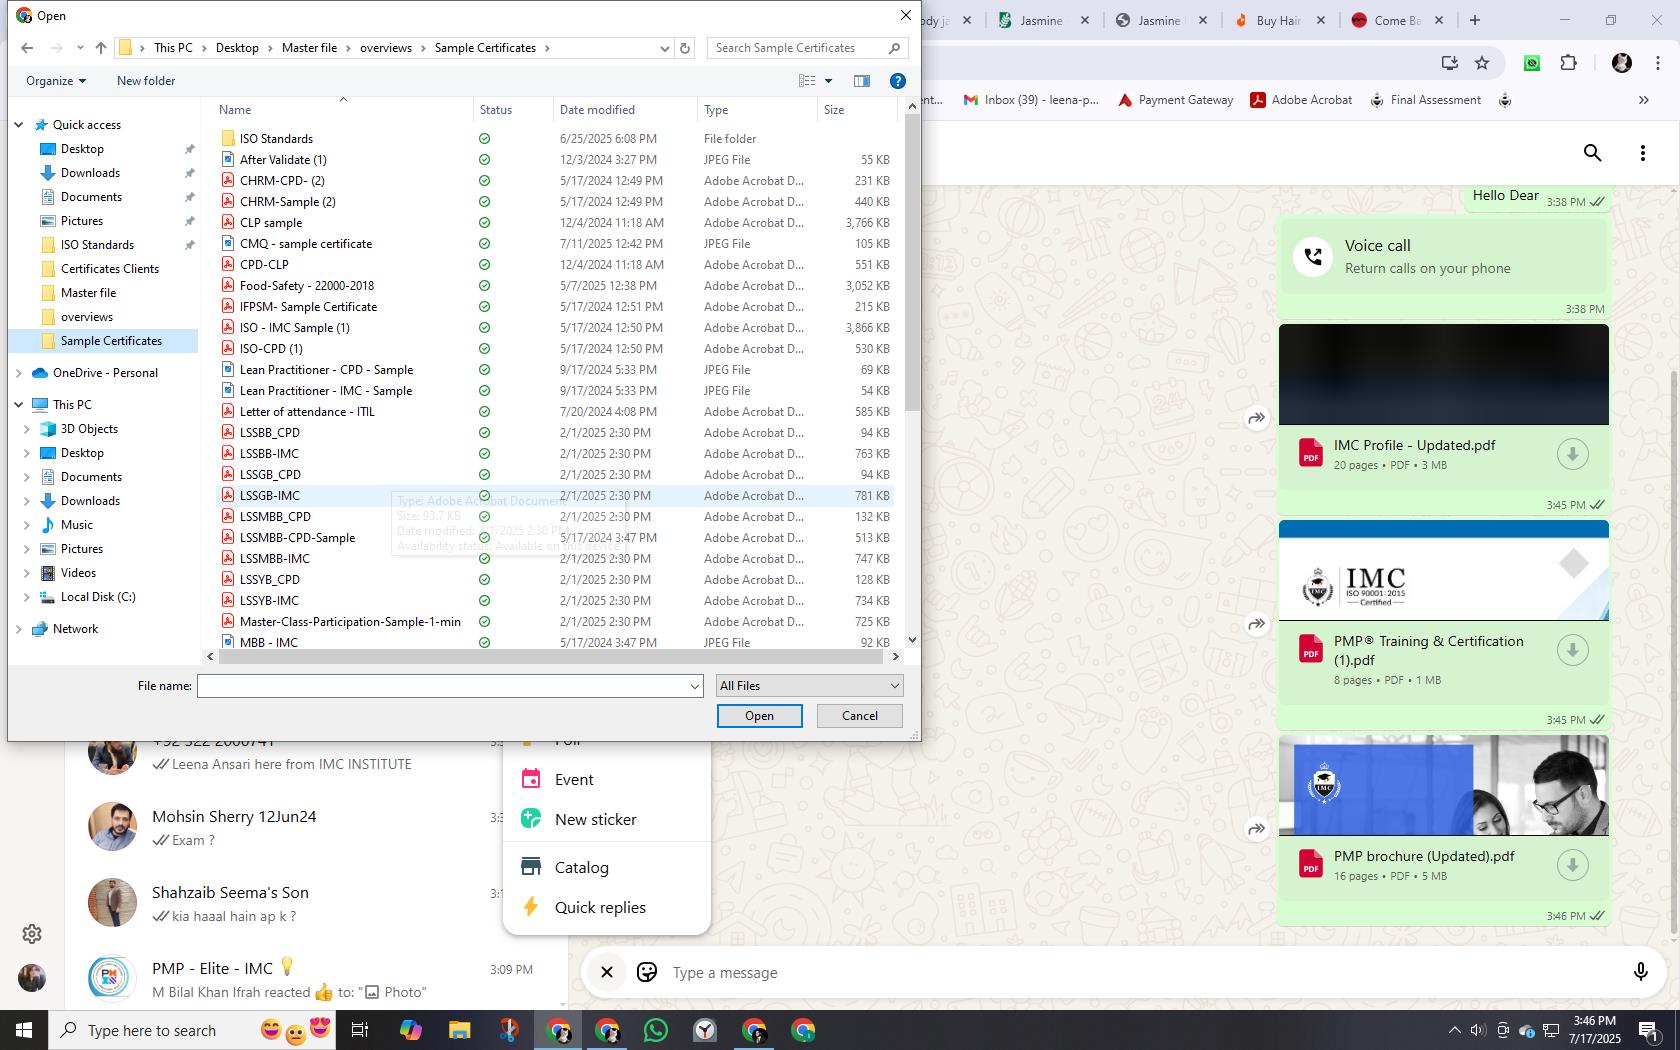Toggle the preview pane icon in dialog

(862, 81)
